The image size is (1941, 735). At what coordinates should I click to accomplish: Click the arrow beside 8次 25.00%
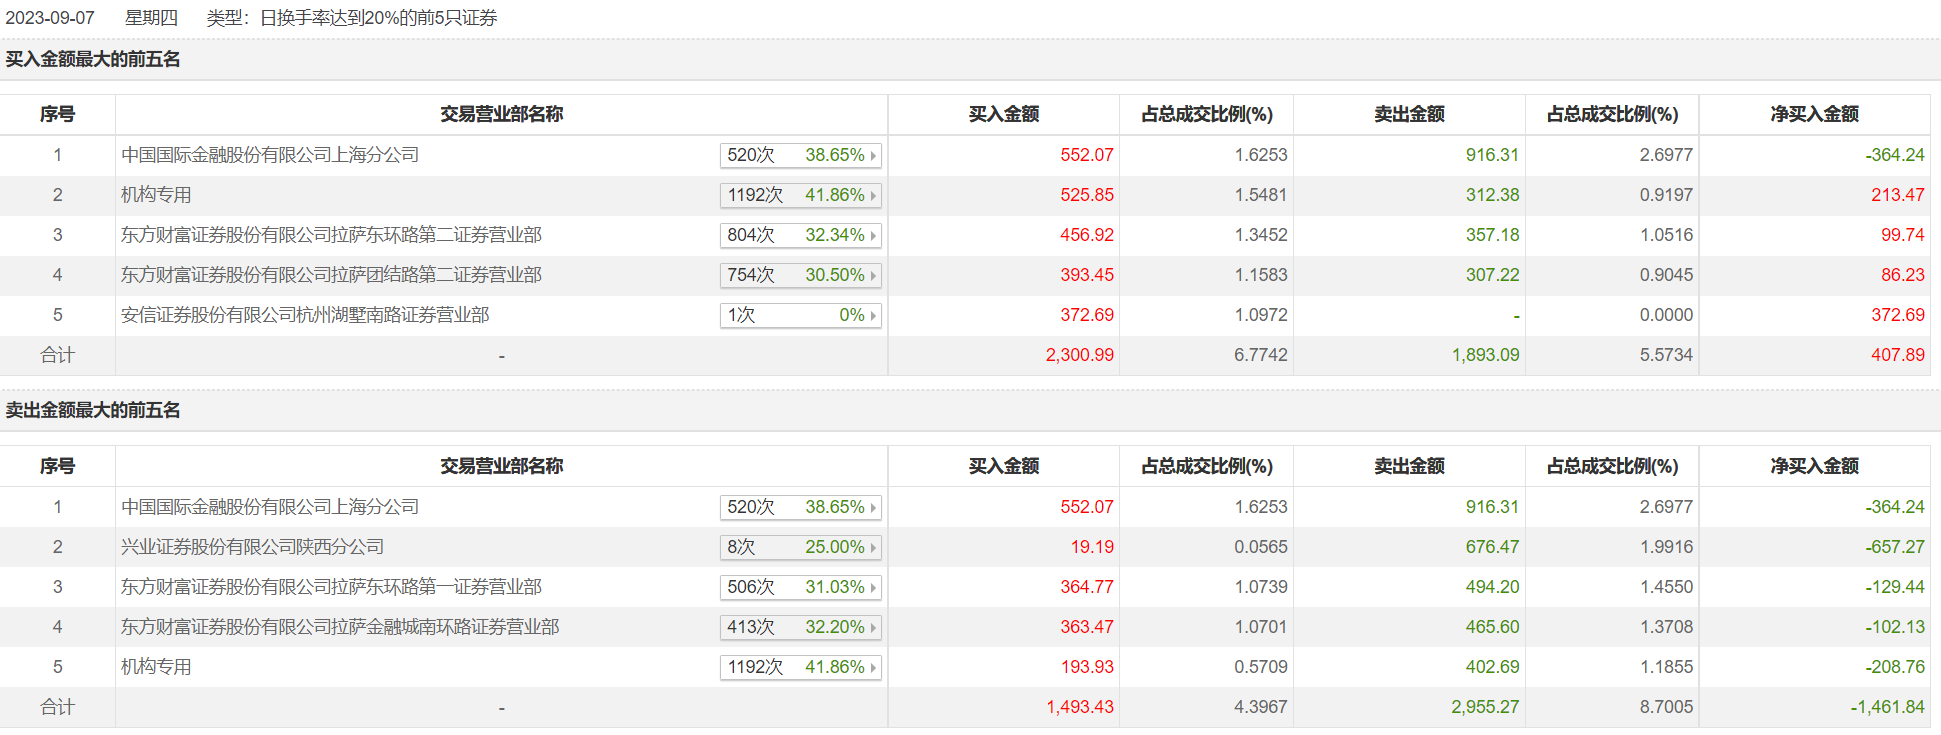873,548
